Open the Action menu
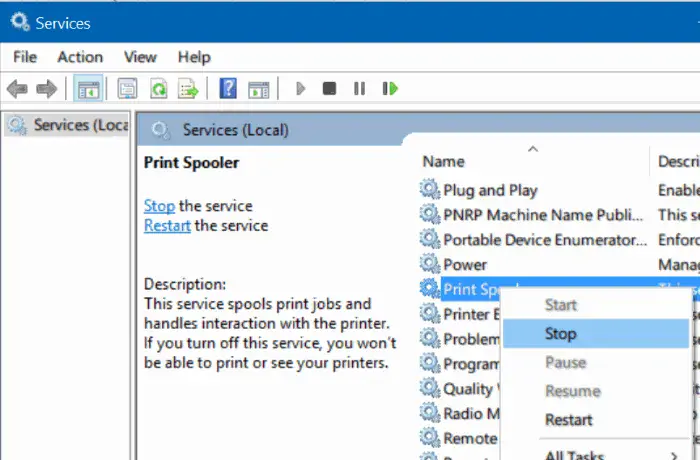This screenshot has width=700, height=460. [80, 57]
